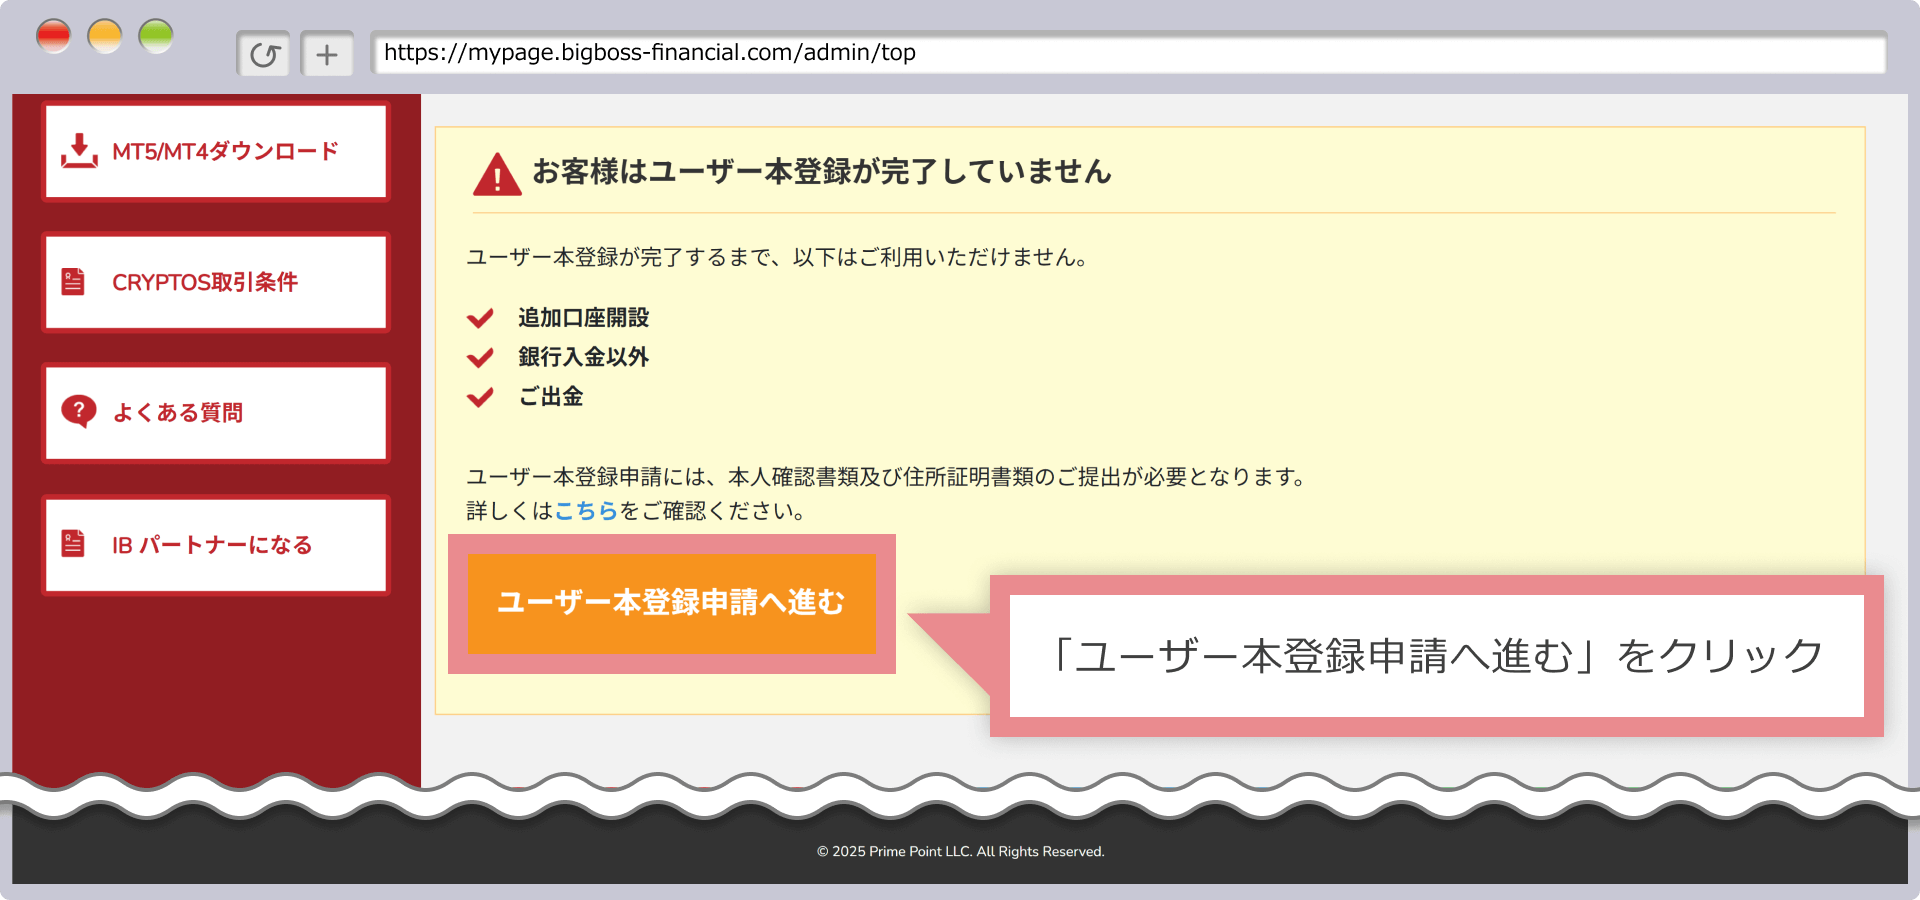Open the CRYPTOS取引条件 menu item

pyautogui.click(x=216, y=282)
